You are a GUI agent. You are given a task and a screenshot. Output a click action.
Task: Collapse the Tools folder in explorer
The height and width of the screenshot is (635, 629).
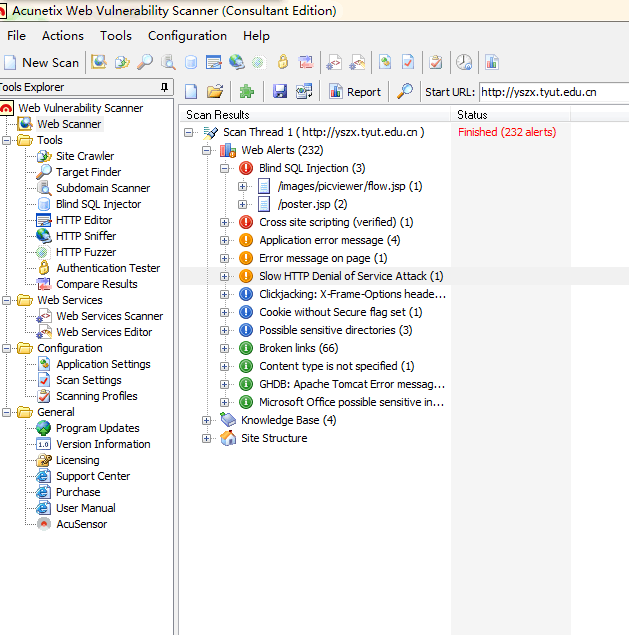point(6,141)
